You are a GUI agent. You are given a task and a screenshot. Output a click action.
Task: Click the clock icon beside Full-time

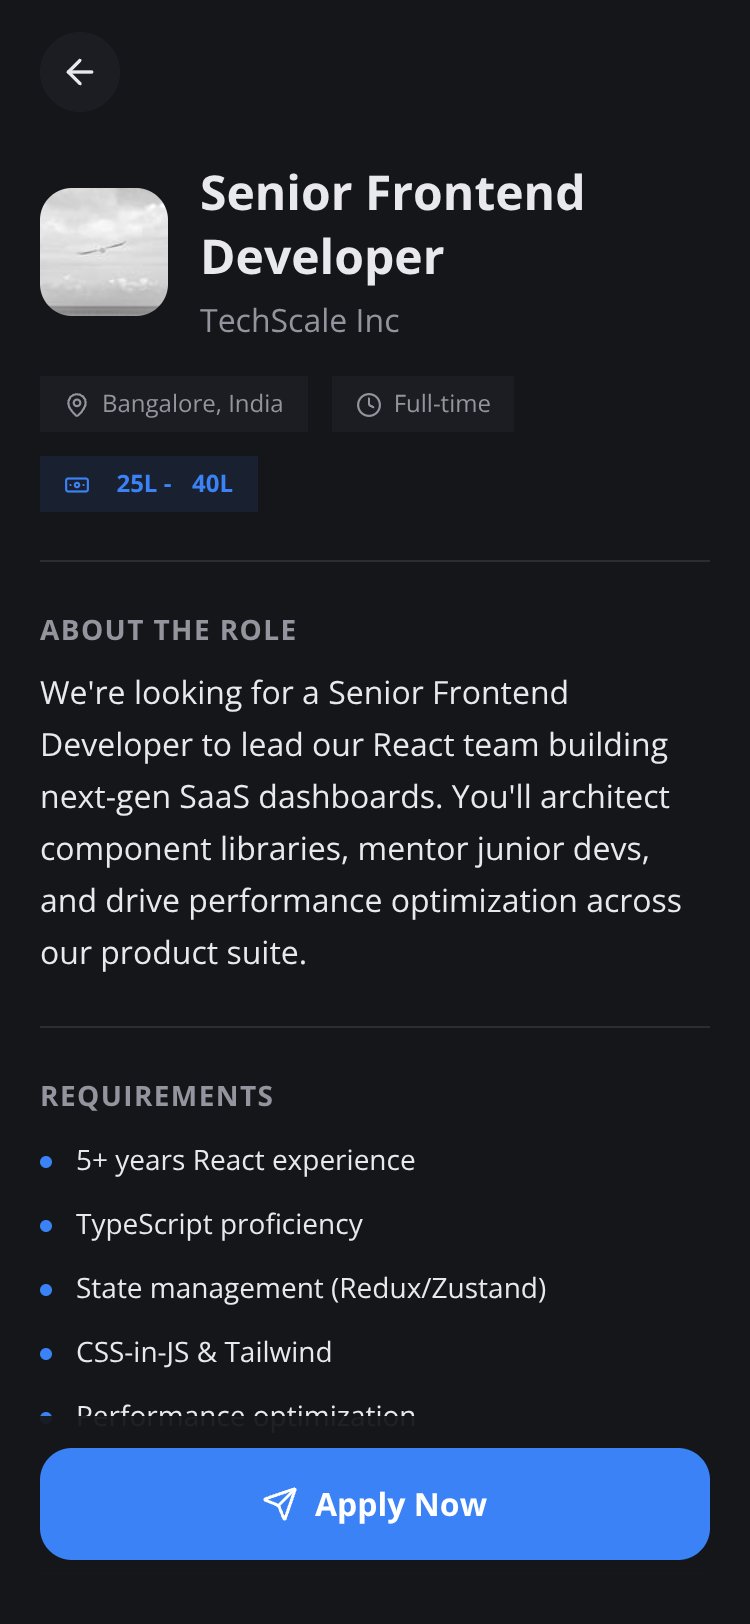369,405
